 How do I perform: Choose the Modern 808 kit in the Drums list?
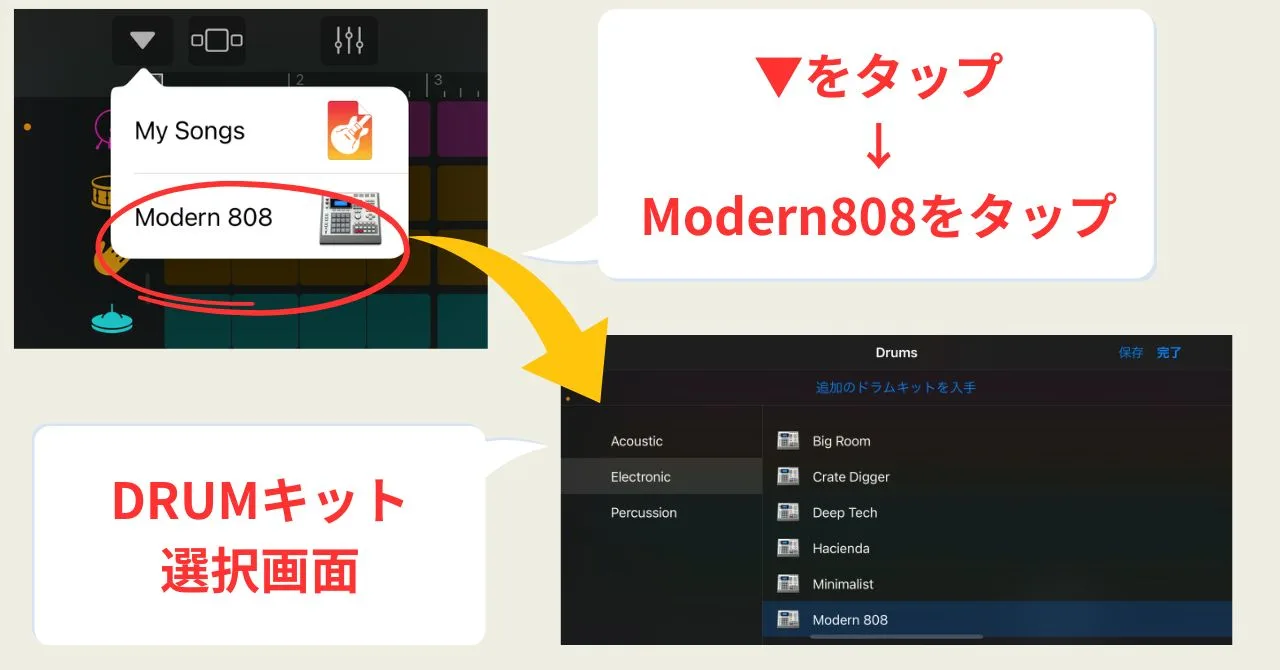pos(997,619)
